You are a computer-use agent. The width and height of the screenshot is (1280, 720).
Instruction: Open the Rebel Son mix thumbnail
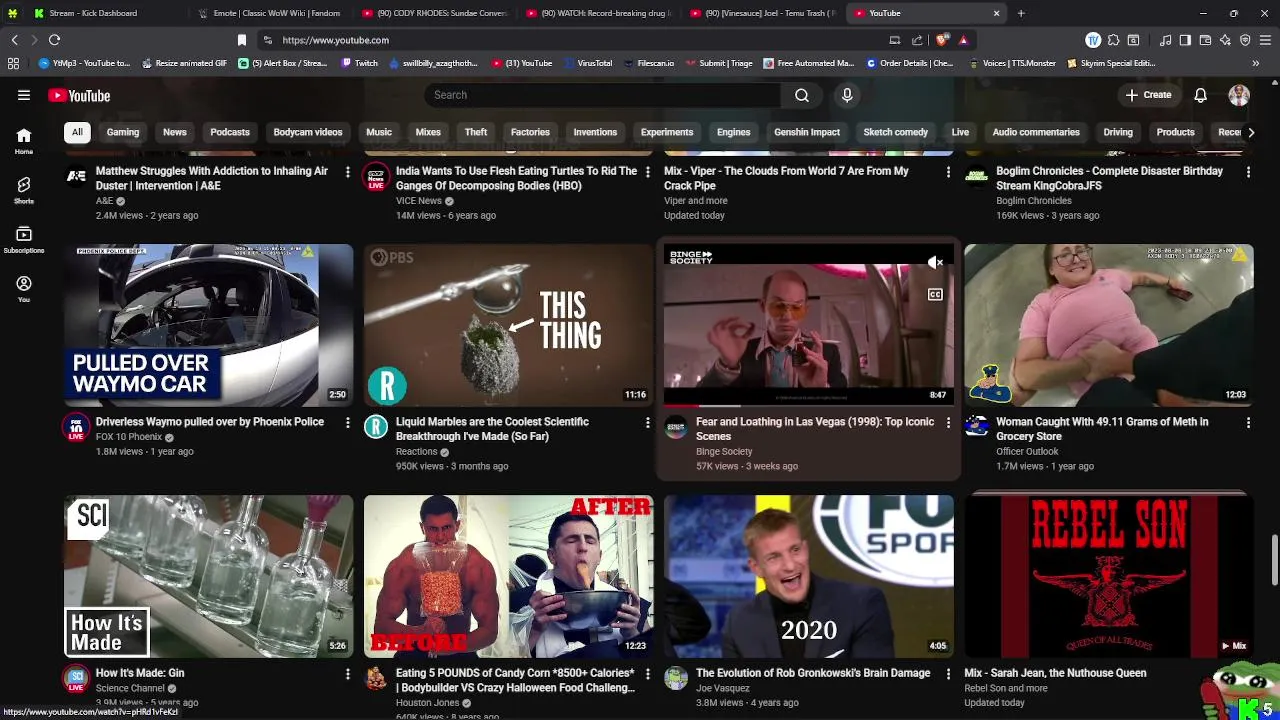[1109, 576]
